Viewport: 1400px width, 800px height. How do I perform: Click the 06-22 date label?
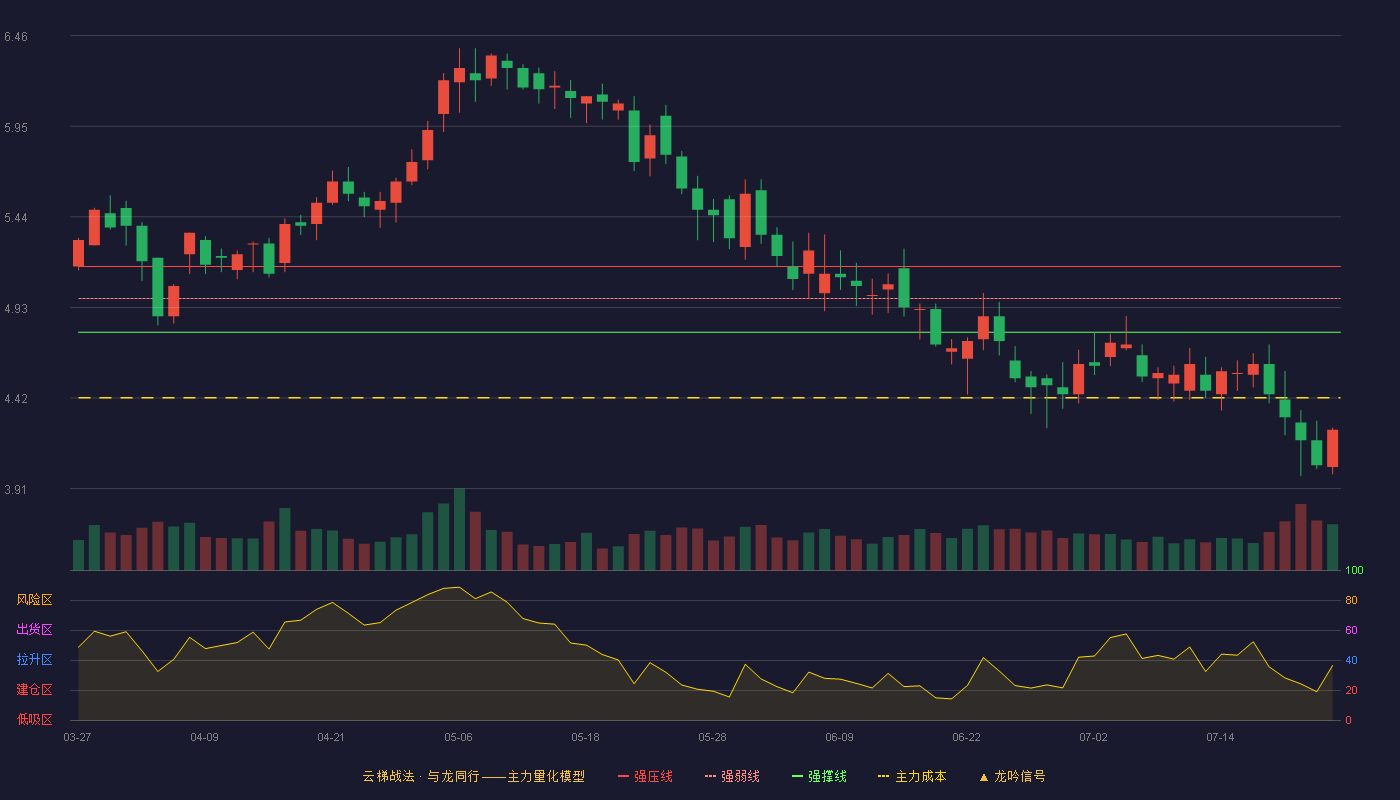coord(966,737)
